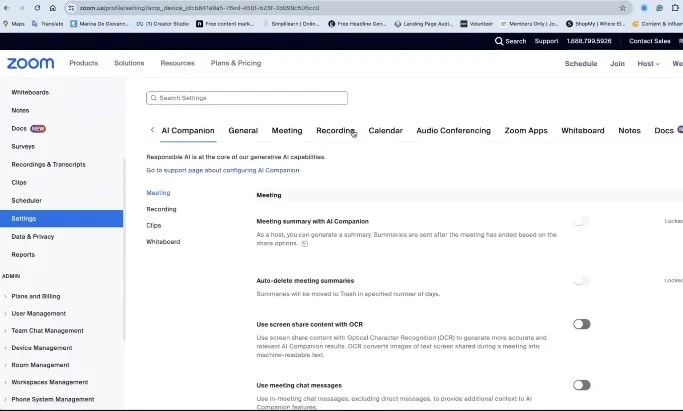Enable Use screen share content with OCR
Viewport: 683px width, 411px height.
[x=582, y=324]
